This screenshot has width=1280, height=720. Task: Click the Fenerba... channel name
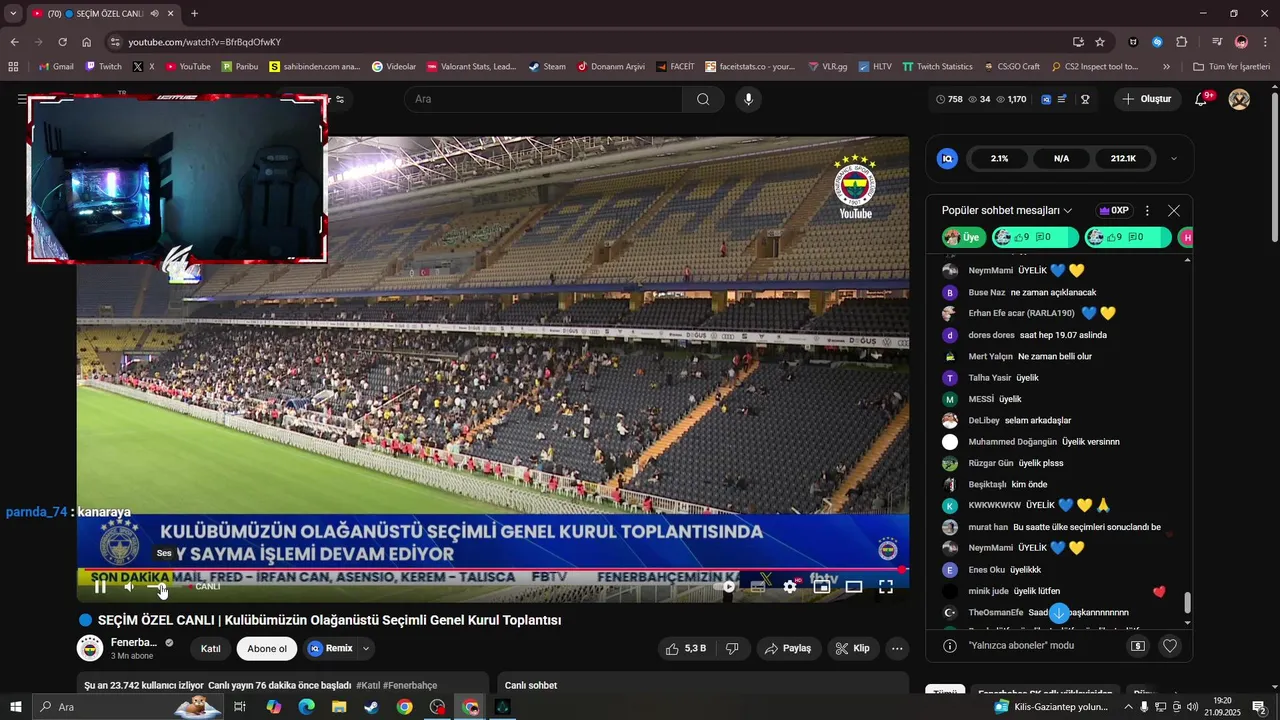pyautogui.click(x=134, y=642)
